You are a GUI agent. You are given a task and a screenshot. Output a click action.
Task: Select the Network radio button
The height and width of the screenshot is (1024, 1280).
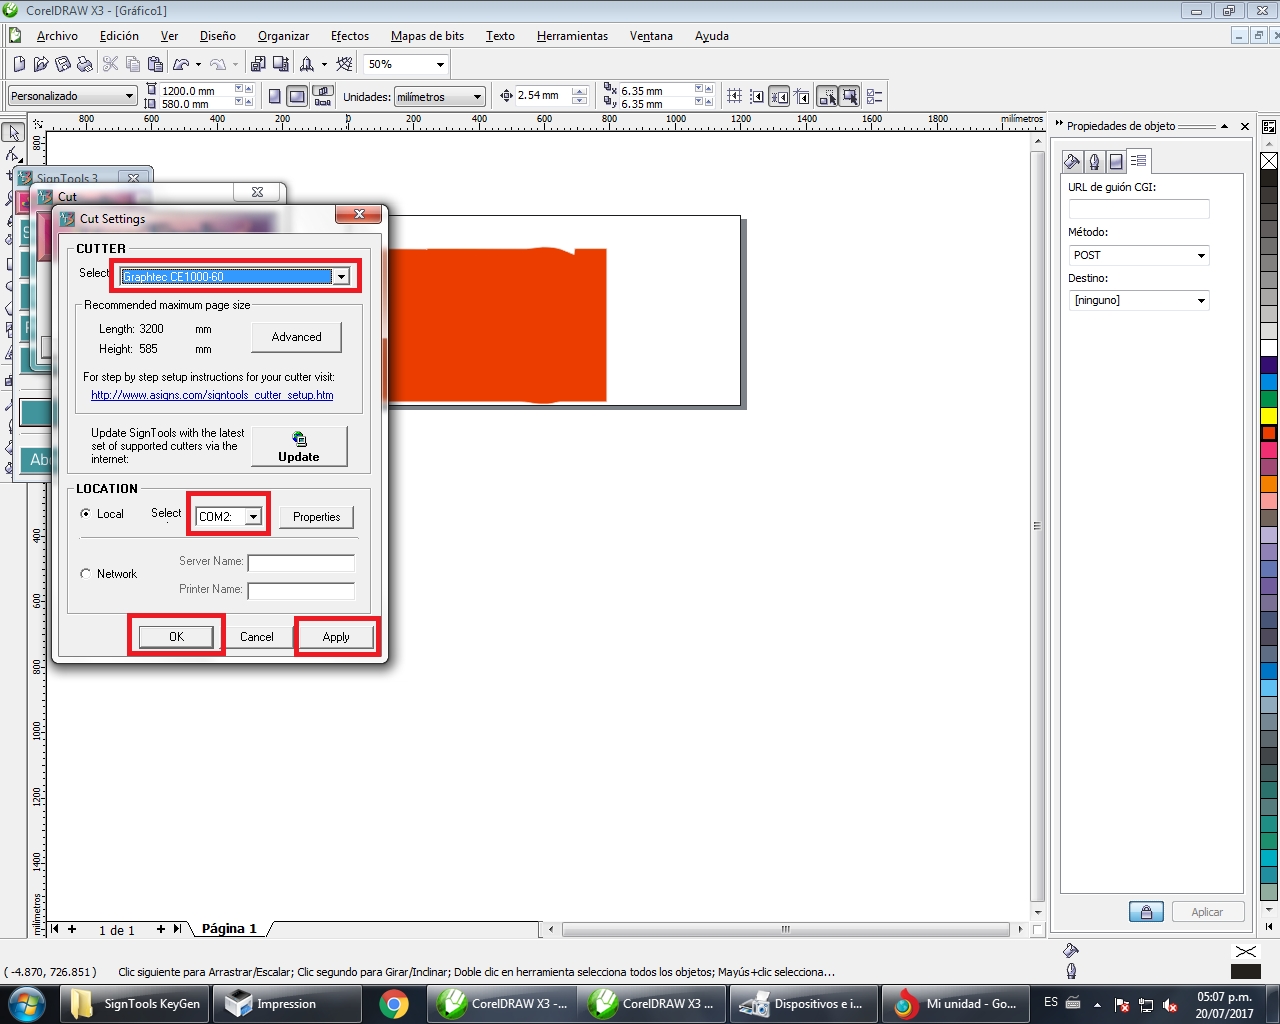[86, 574]
